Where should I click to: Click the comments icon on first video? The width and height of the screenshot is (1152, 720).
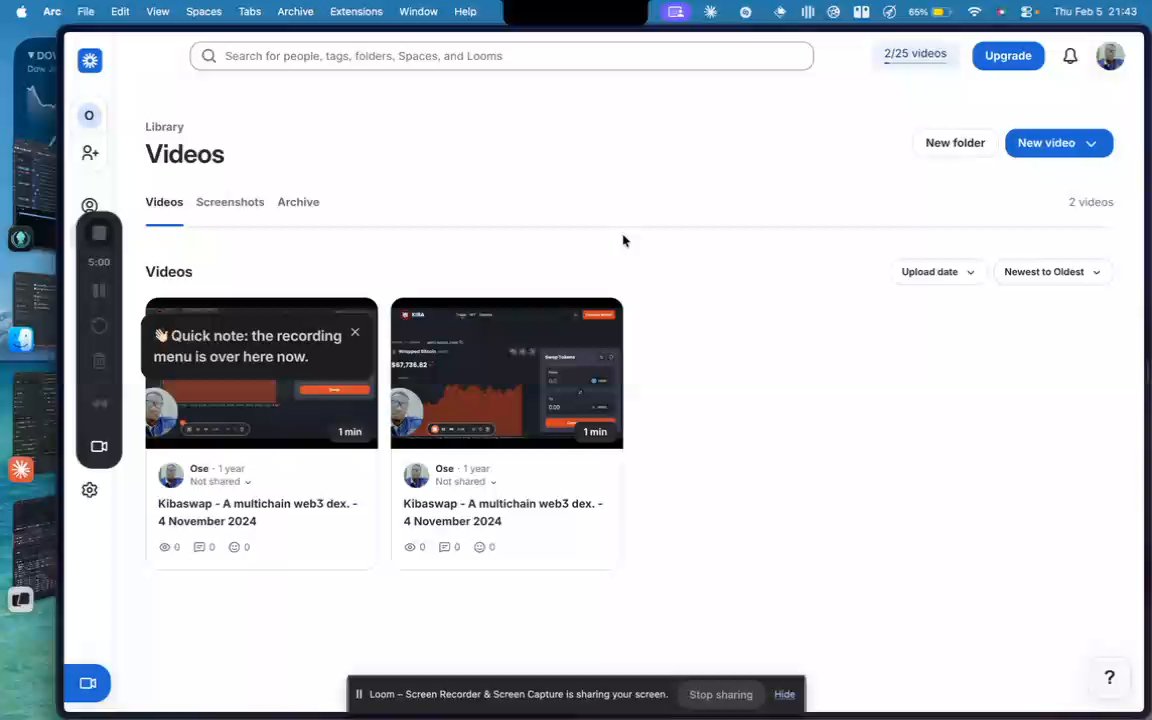[x=199, y=547]
